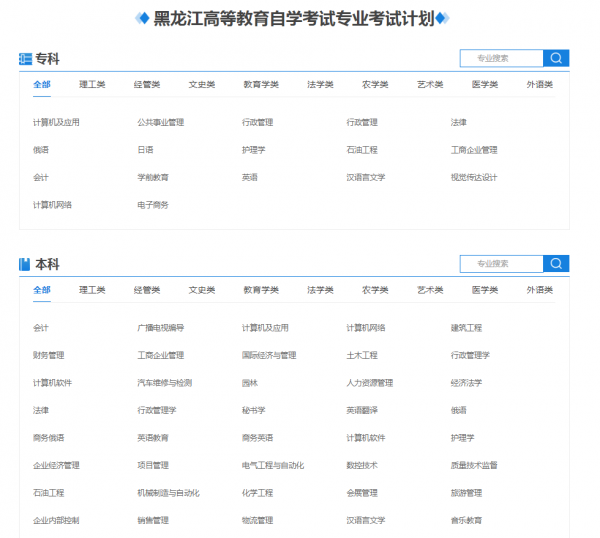The image size is (600, 538).
Task: Switch to 法学类 tab under 本科
Action: (320, 290)
